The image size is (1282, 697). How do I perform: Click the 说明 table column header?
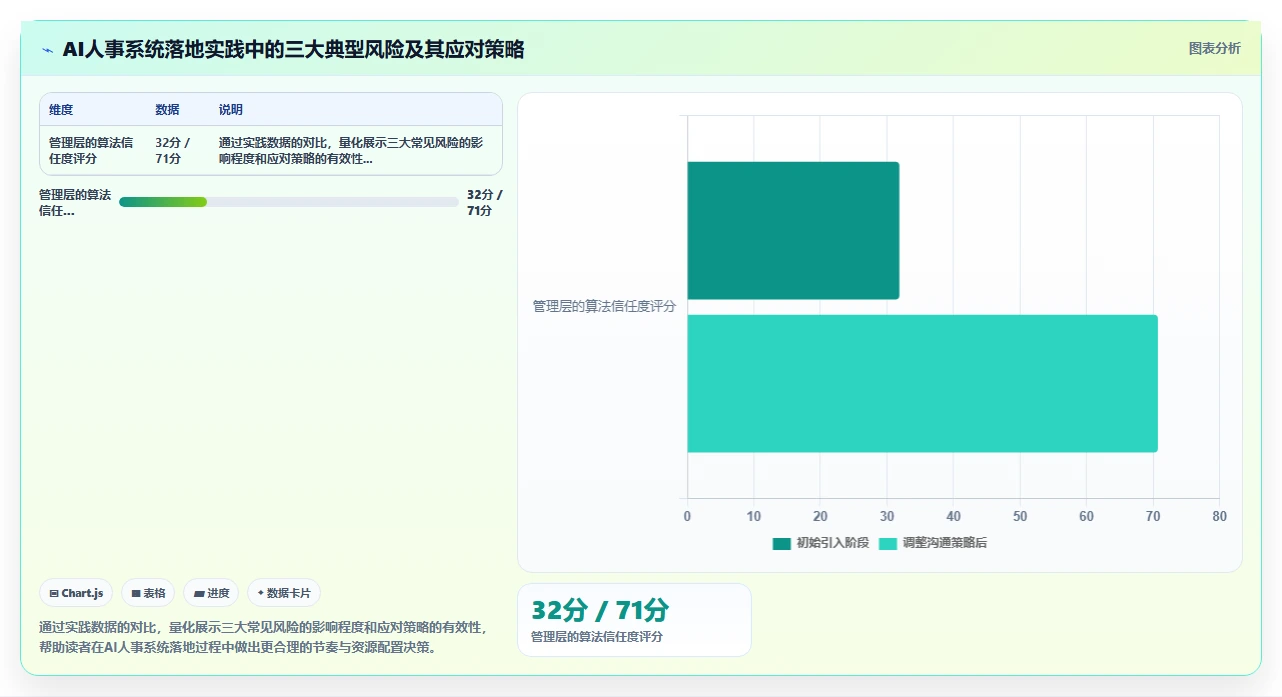point(231,110)
